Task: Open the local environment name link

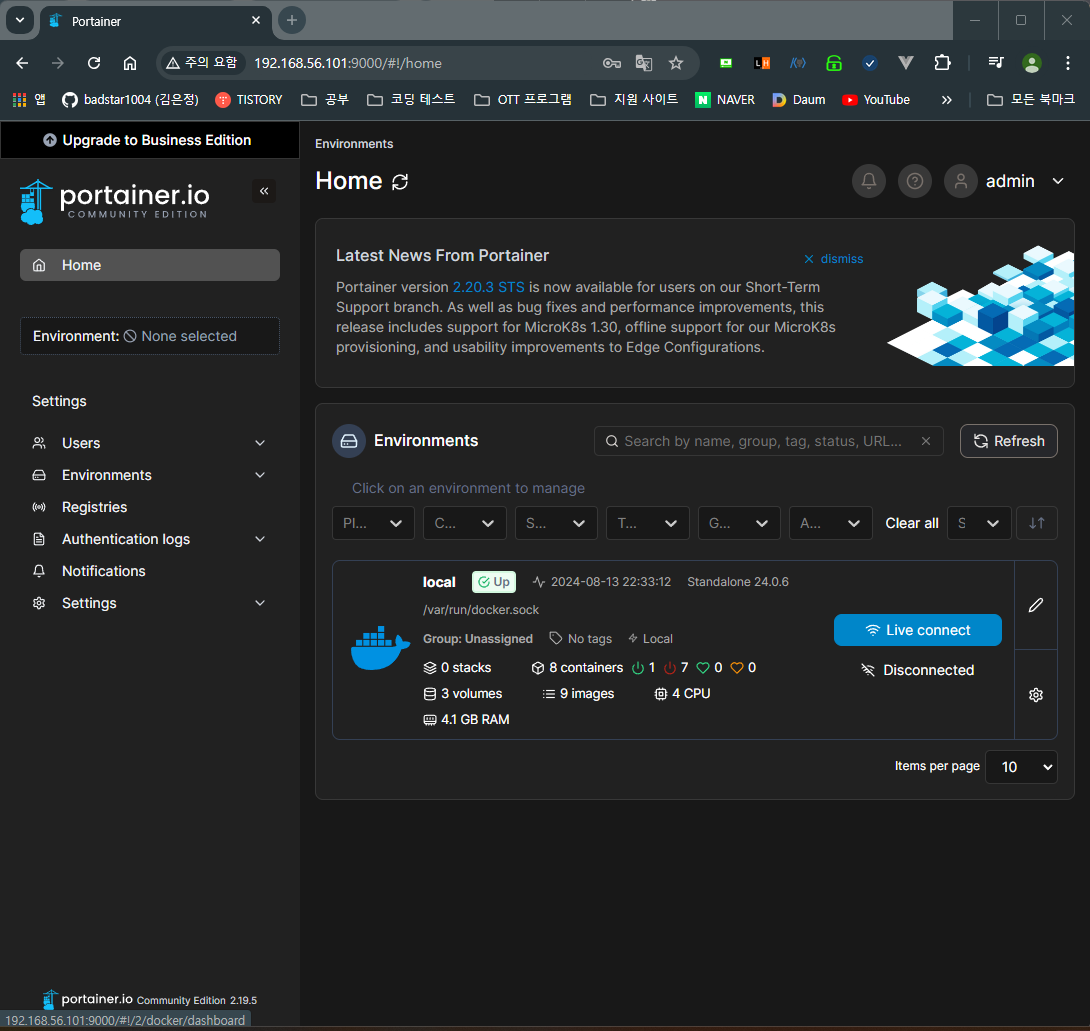Action: point(439,582)
